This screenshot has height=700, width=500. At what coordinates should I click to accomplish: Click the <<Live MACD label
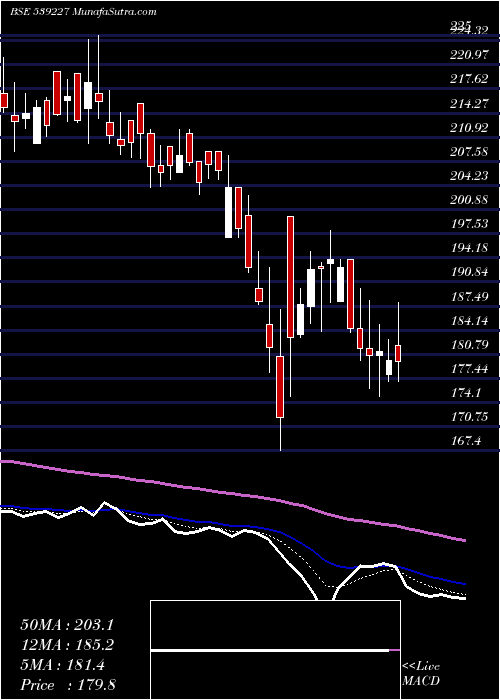pos(421,674)
